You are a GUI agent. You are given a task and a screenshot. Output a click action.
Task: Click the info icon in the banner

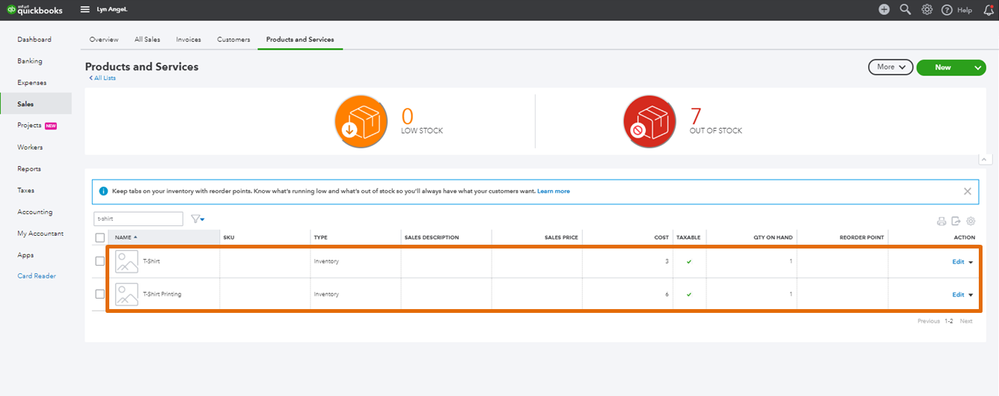pyautogui.click(x=103, y=191)
